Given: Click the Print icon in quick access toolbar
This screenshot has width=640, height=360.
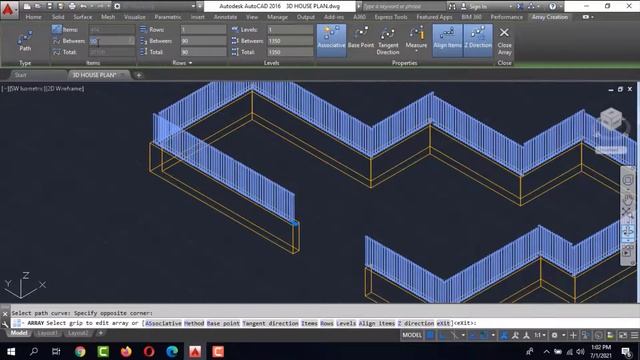Looking at the screenshot, I should (x=72, y=6).
